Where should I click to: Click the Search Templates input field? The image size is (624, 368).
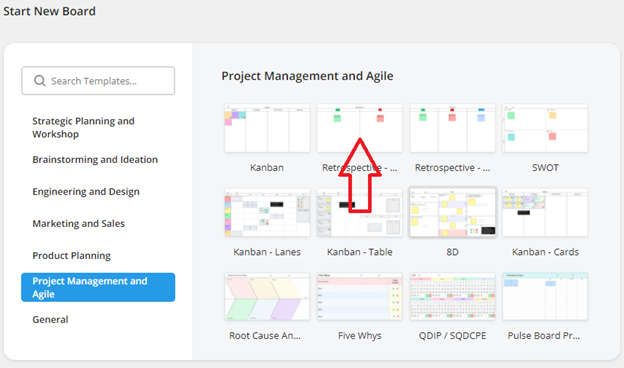pos(98,81)
